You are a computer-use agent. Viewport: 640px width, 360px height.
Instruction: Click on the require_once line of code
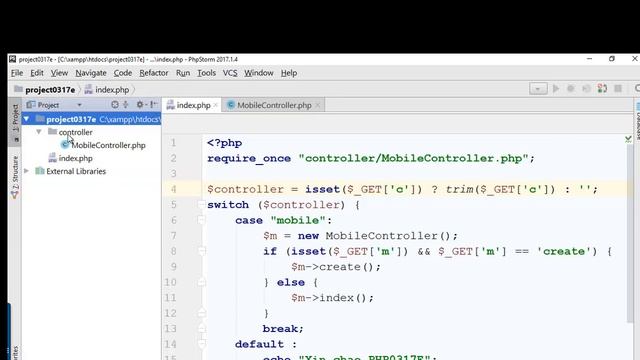tap(371, 158)
